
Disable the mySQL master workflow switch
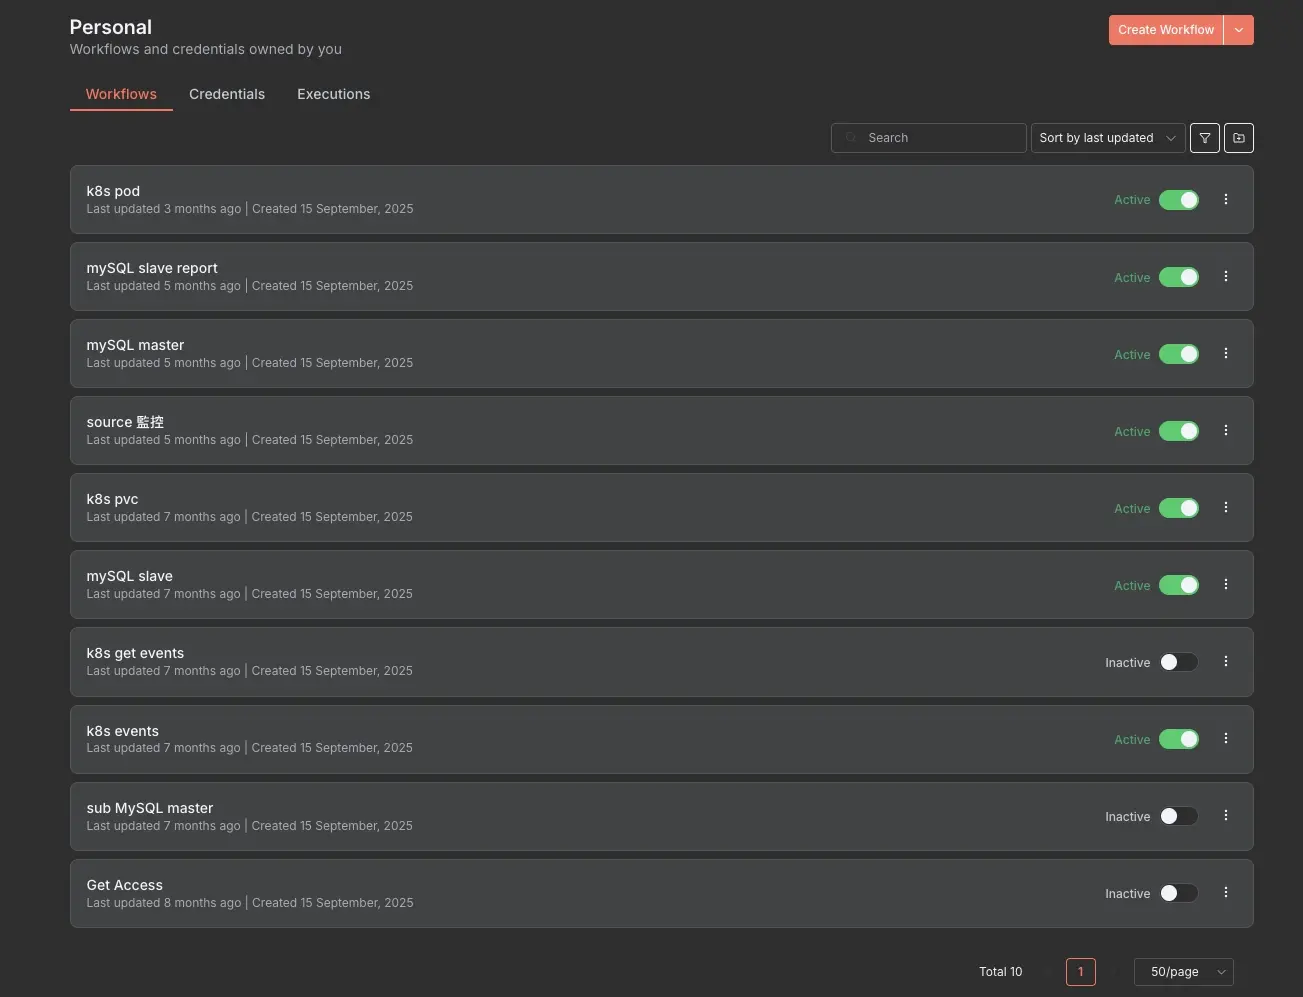point(1178,354)
